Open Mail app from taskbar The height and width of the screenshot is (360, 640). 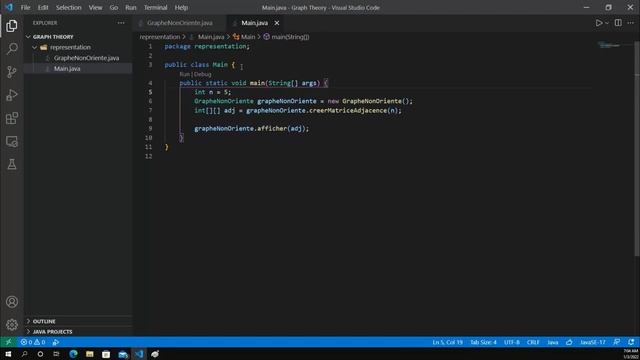click(x=122, y=354)
